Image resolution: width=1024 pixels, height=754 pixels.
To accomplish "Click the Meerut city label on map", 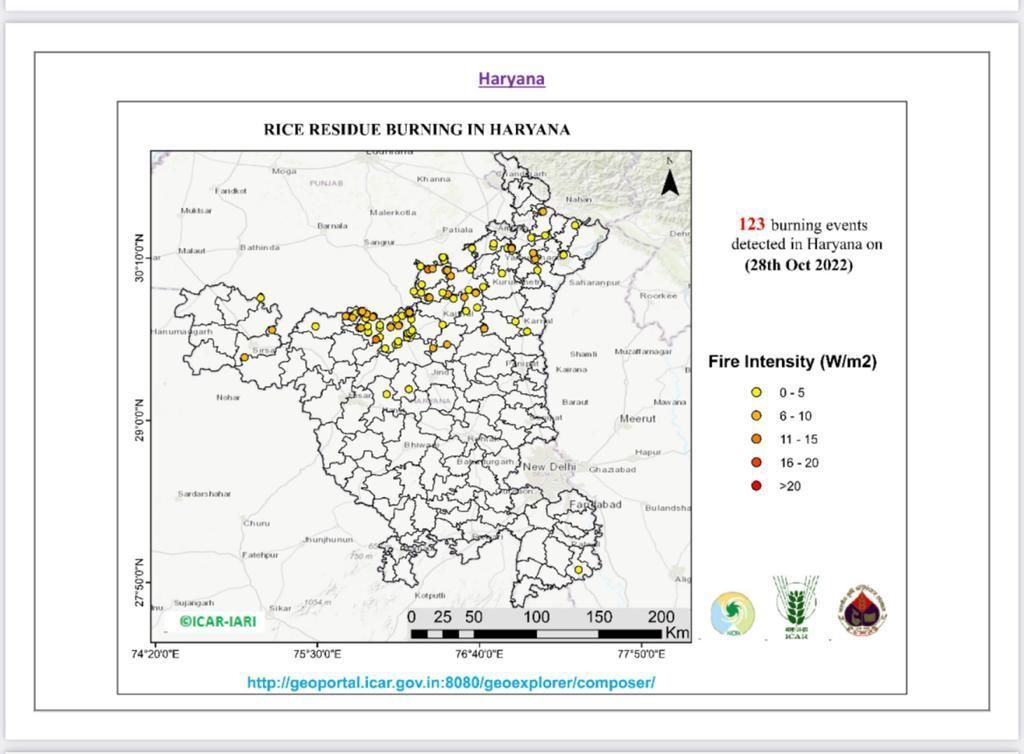I will coord(637,418).
